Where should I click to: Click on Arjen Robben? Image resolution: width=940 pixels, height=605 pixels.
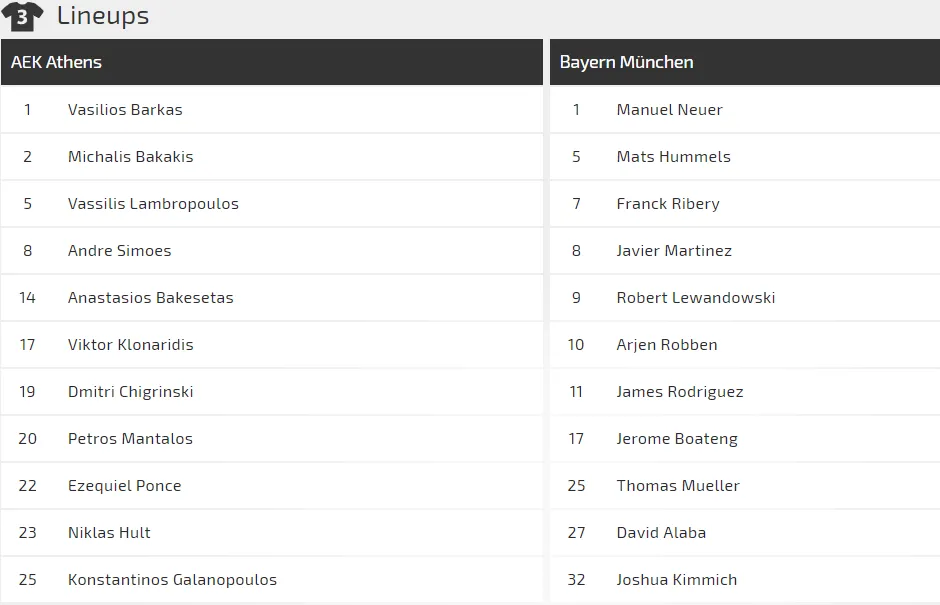pyautogui.click(x=667, y=345)
